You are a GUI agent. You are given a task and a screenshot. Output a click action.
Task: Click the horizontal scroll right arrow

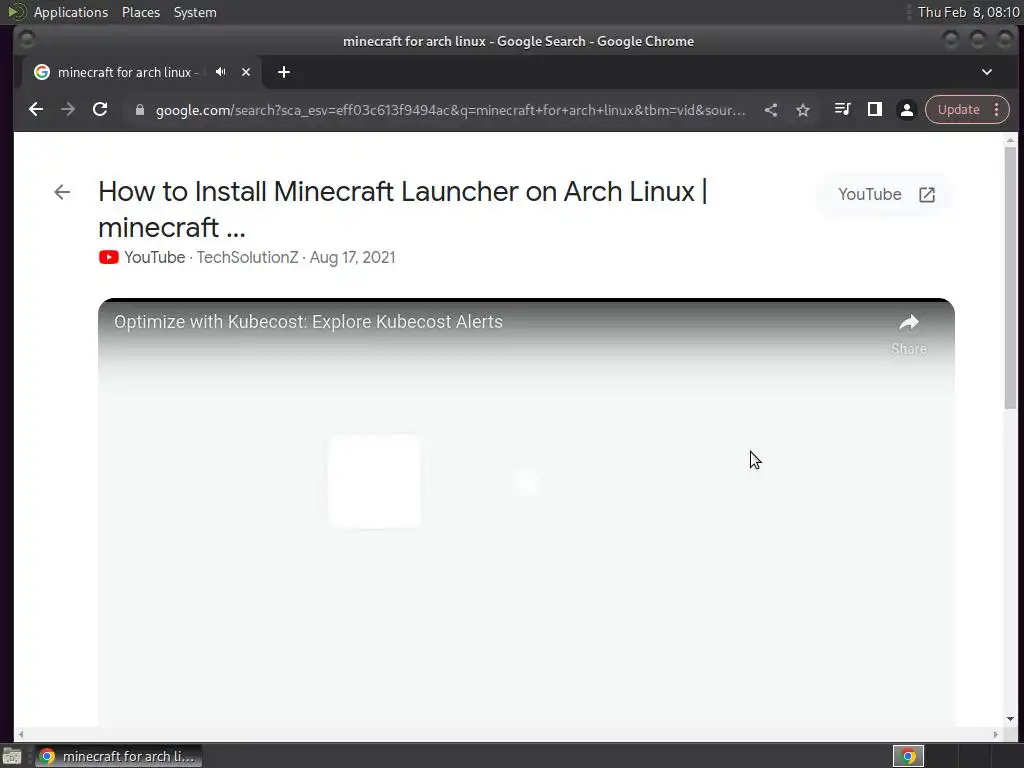[995, 734]
